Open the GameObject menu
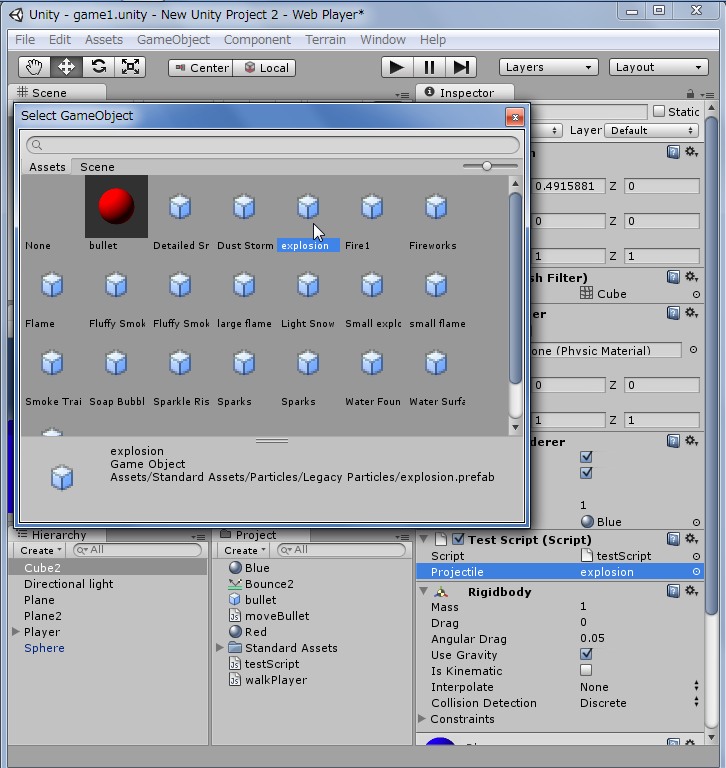The height and width of the screenshot is (768, 726). tap(173, 40)
